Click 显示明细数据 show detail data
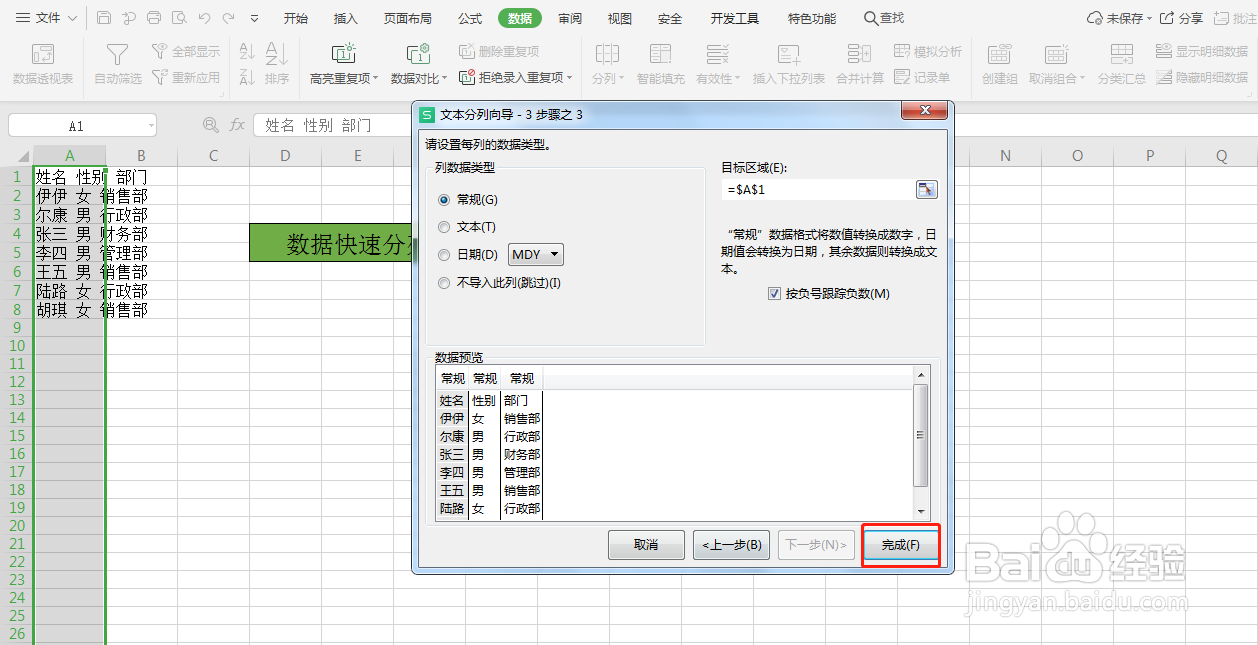This screenshot has height=645, width=1258. point(1202,52)
